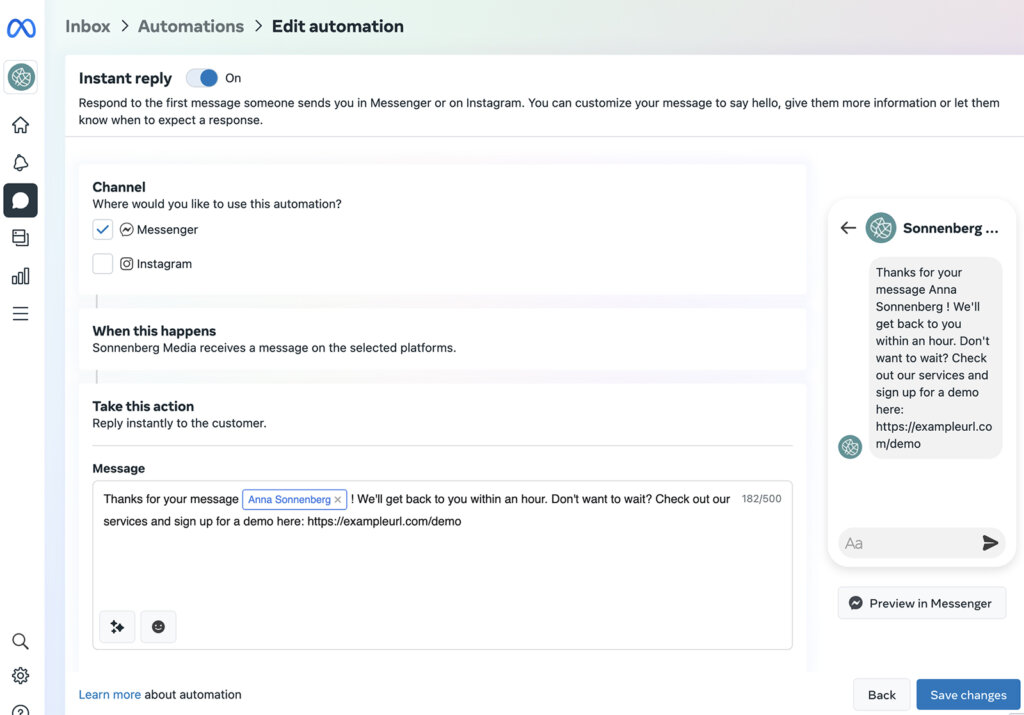Click the Meta logo in the corner
Screen dimensions: 1024x715
coord(21,27)
